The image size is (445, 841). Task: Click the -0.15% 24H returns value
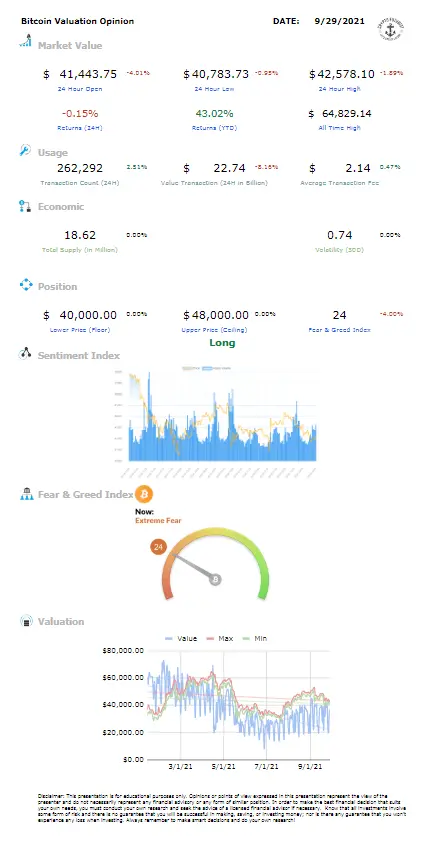[x=80, y=113]
